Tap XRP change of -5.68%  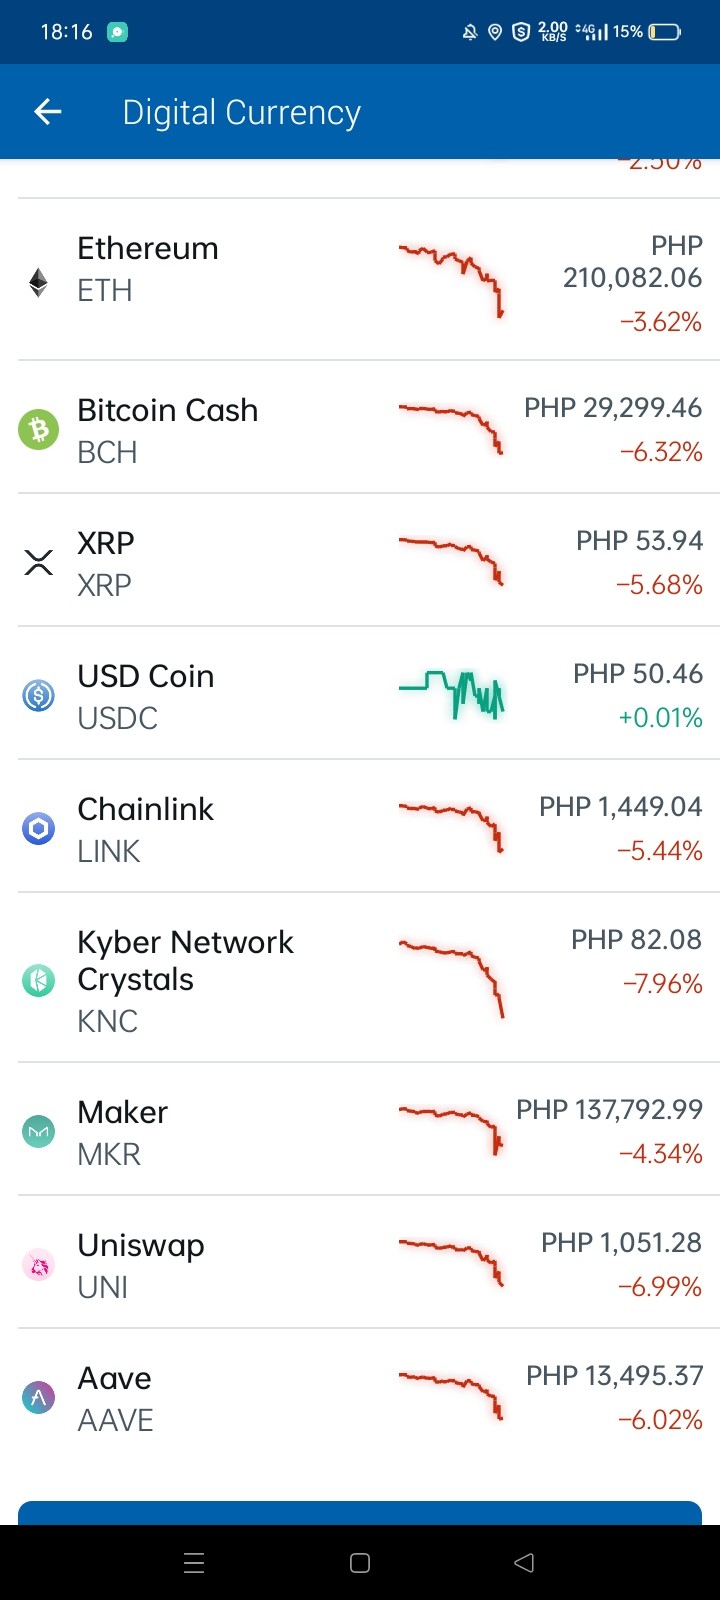tap(659, 585)
